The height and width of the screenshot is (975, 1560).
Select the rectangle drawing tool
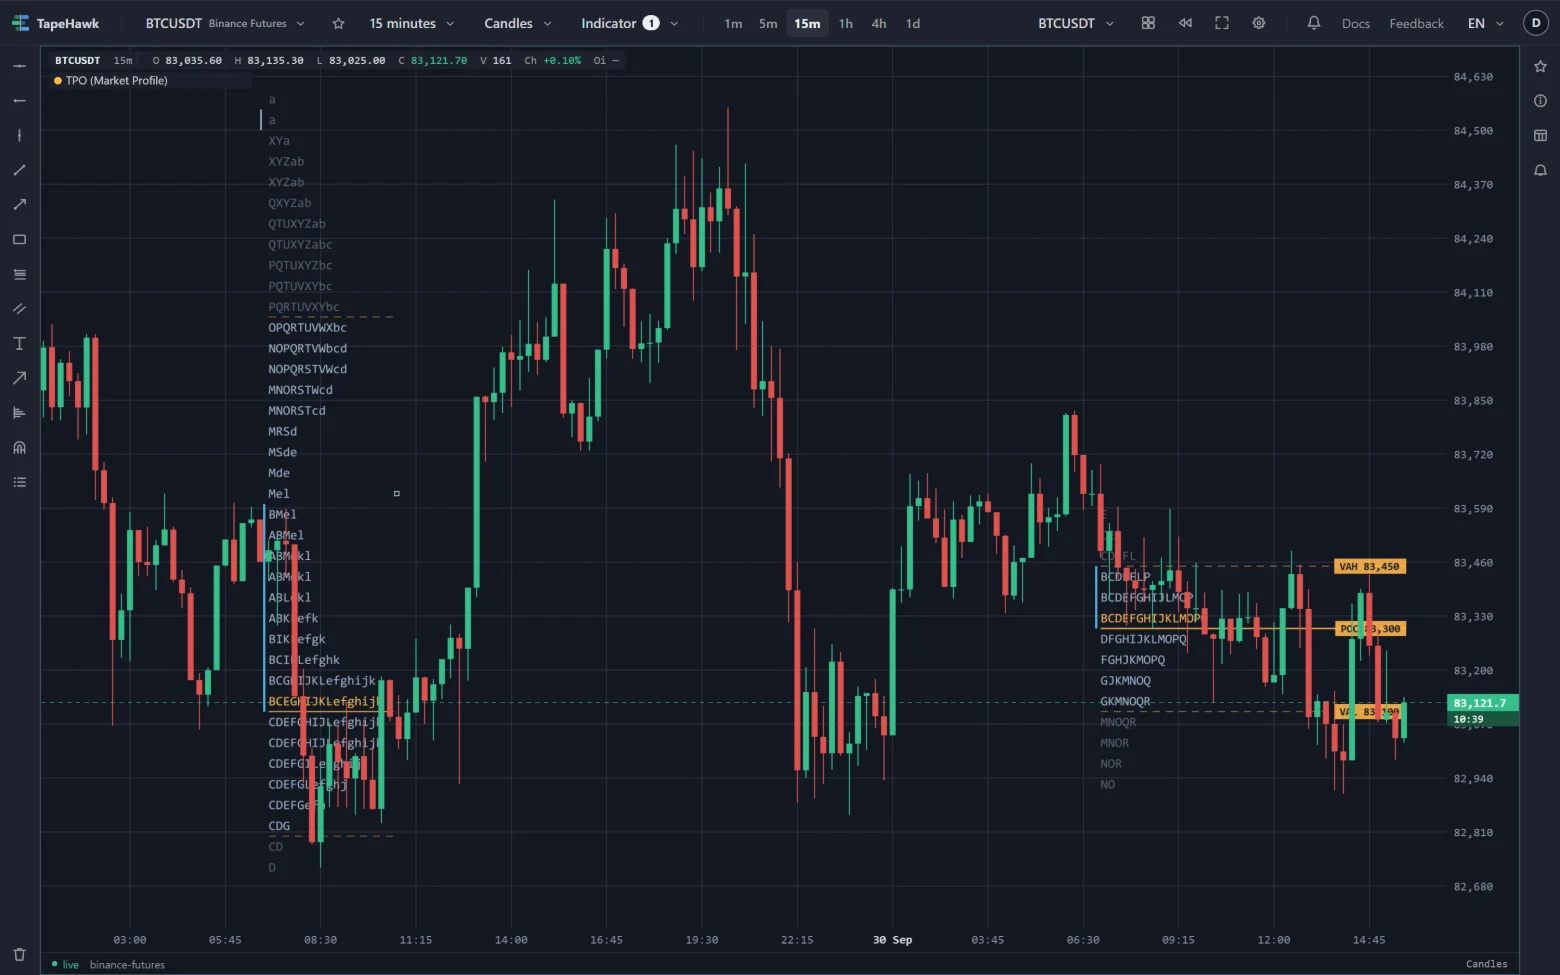19,239
